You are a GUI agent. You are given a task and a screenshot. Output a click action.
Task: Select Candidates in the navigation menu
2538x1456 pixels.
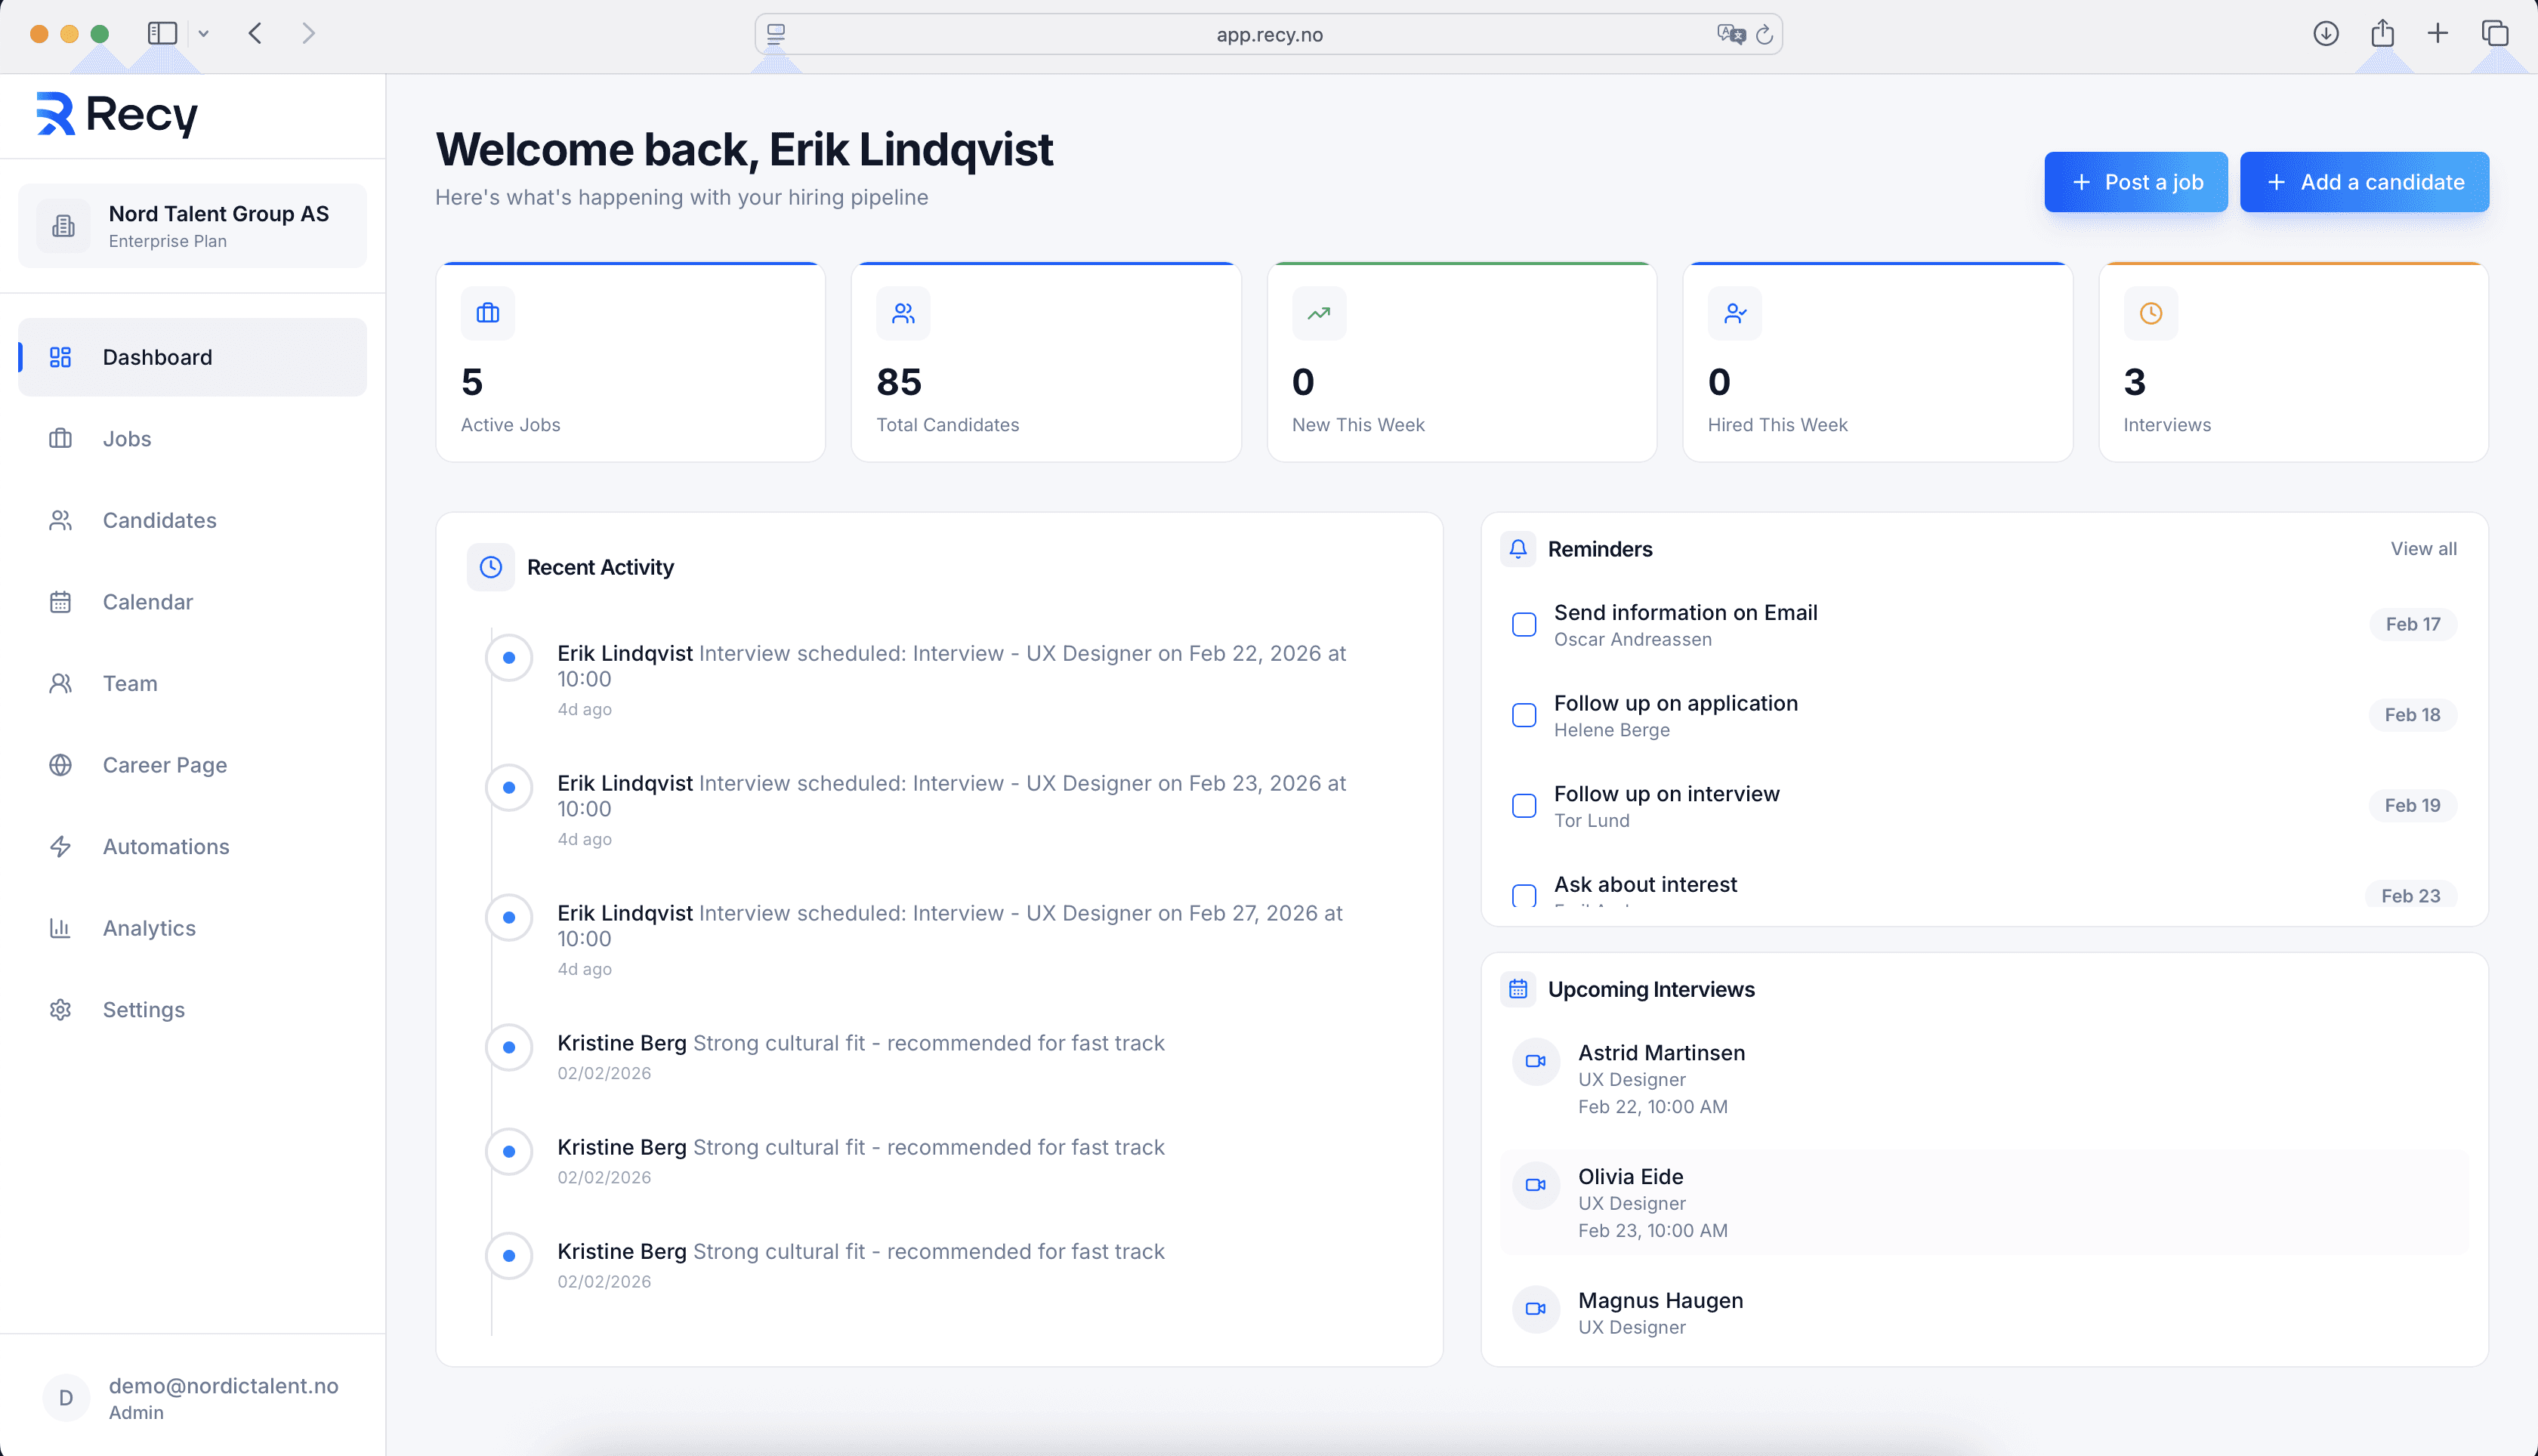[x=159, y=520]
